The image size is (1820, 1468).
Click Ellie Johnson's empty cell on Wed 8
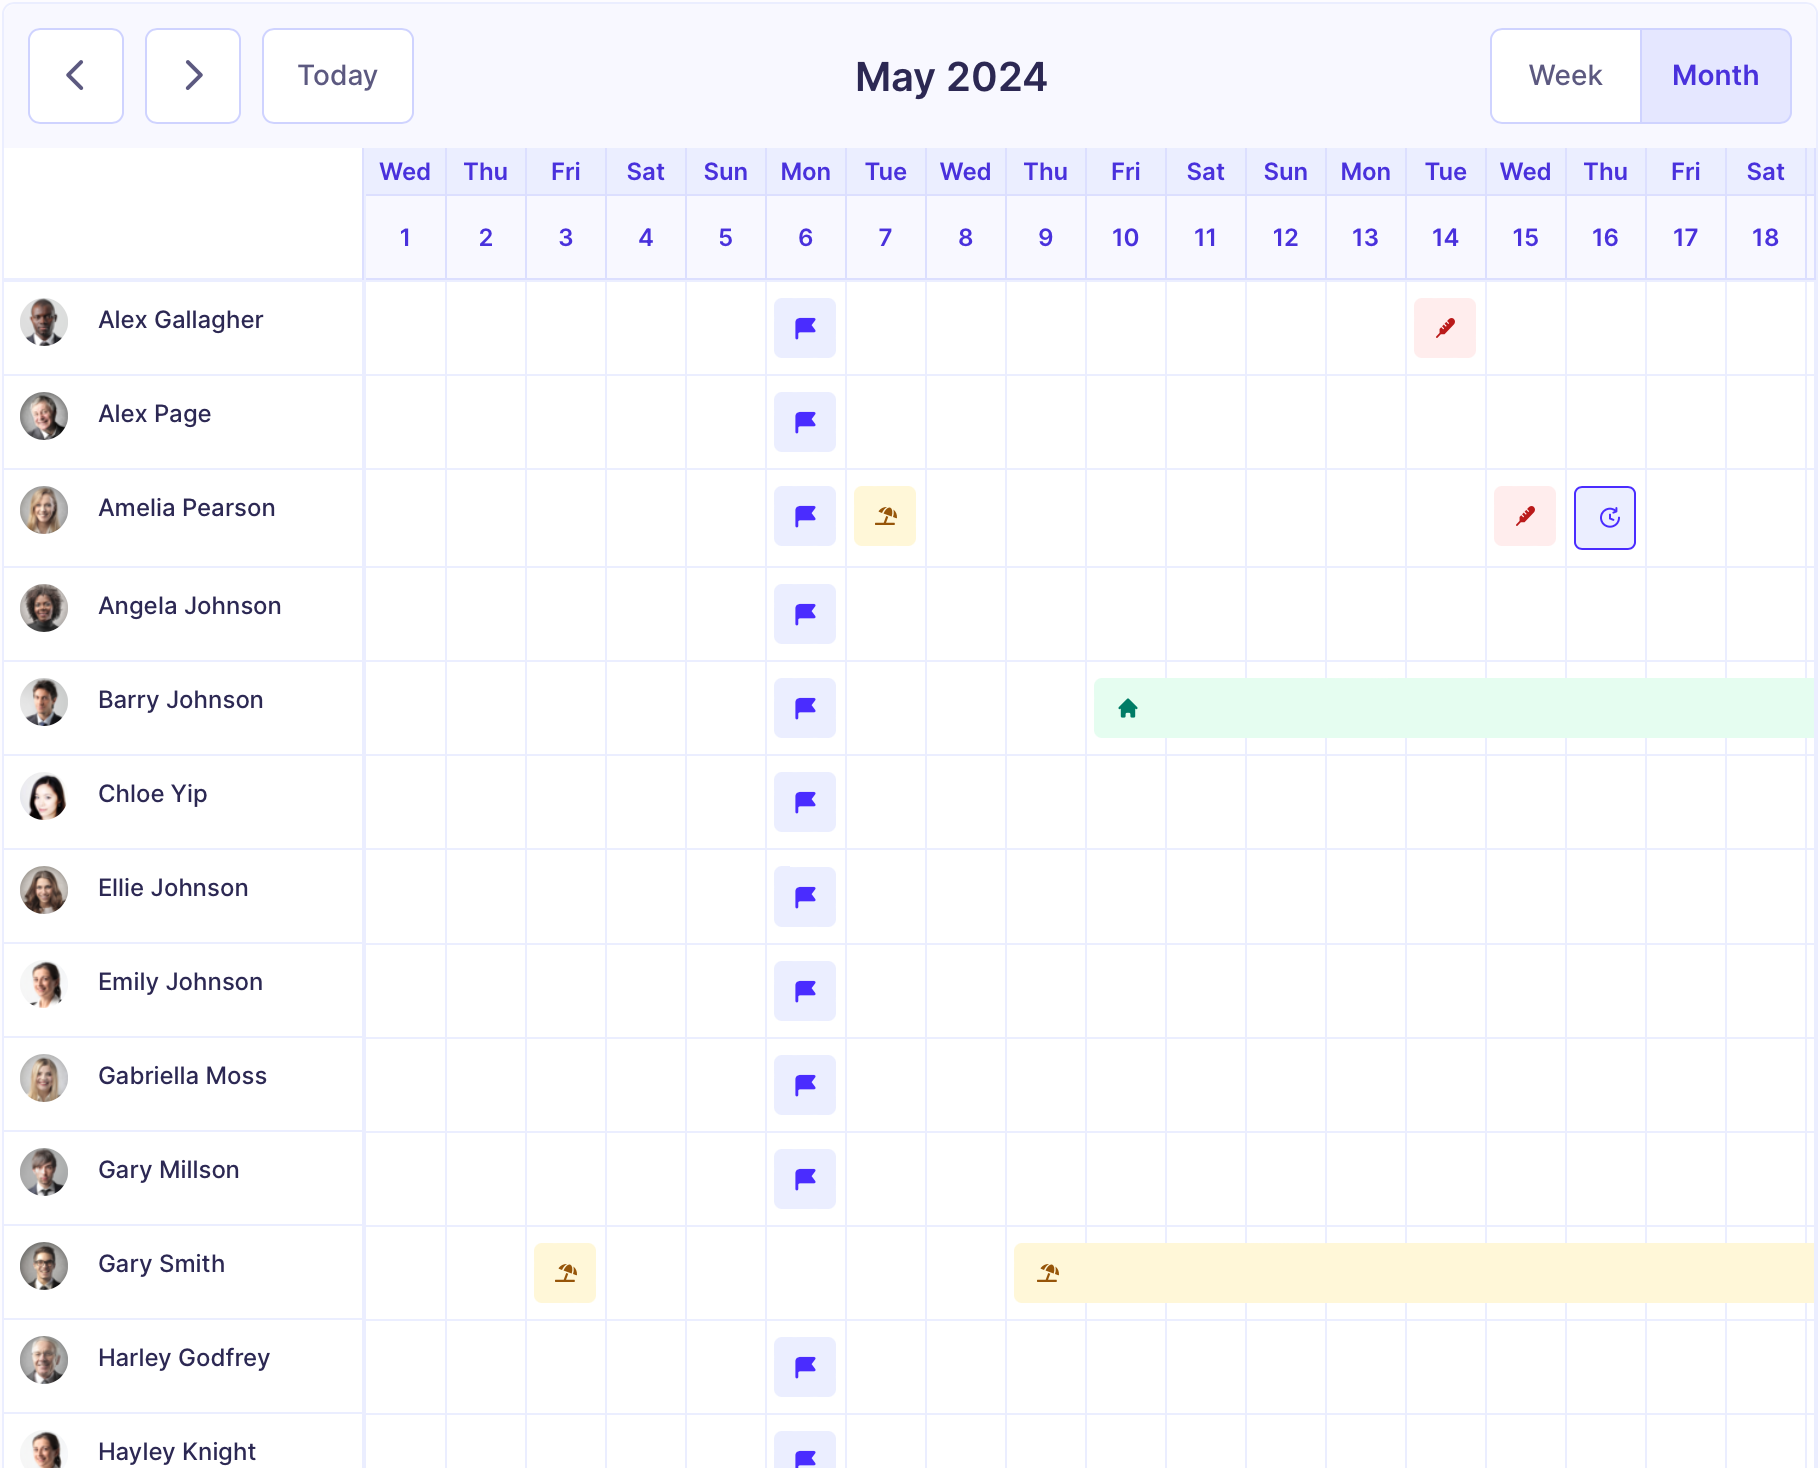pyautogui.click(x=965, y=896)
